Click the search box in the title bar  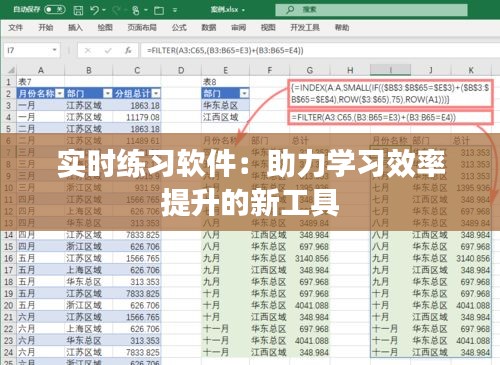click(x=371, y=10)
